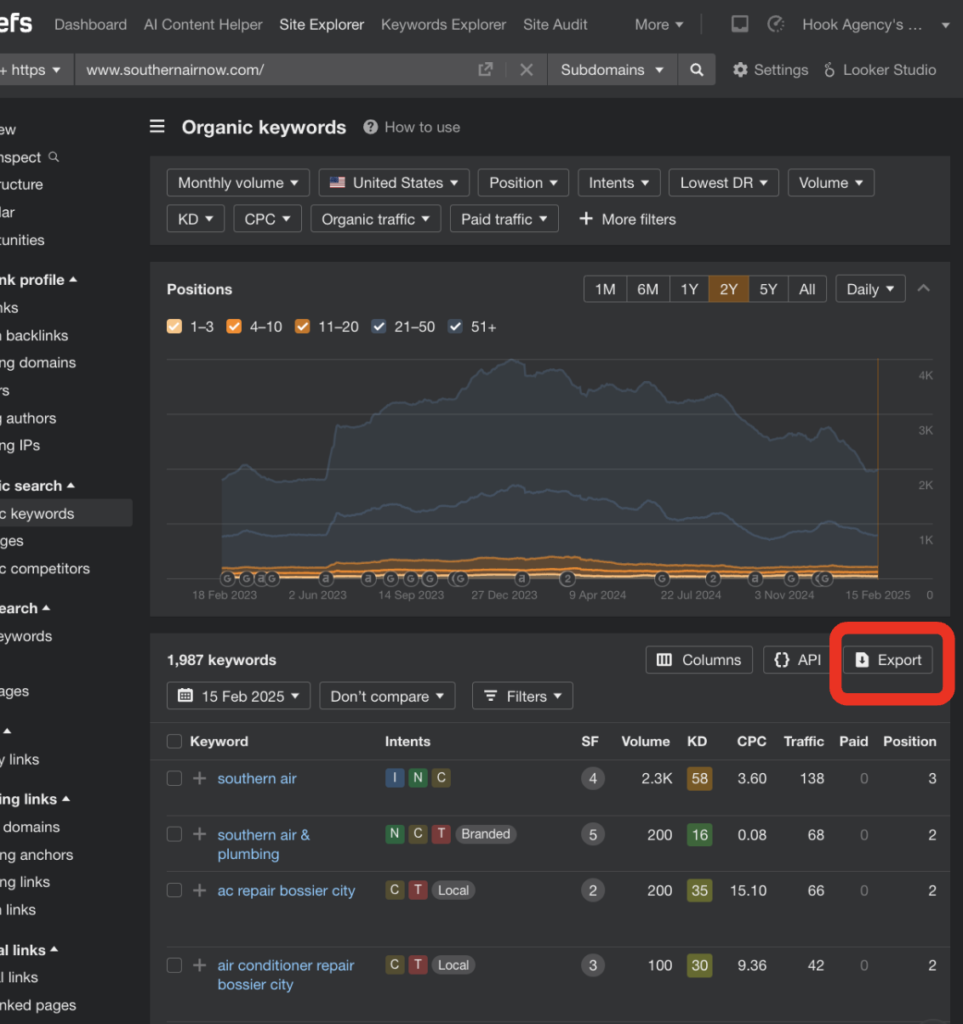Open AI Content Helper
Viewport: 963px width, 1024px height.
pos(203,24)
